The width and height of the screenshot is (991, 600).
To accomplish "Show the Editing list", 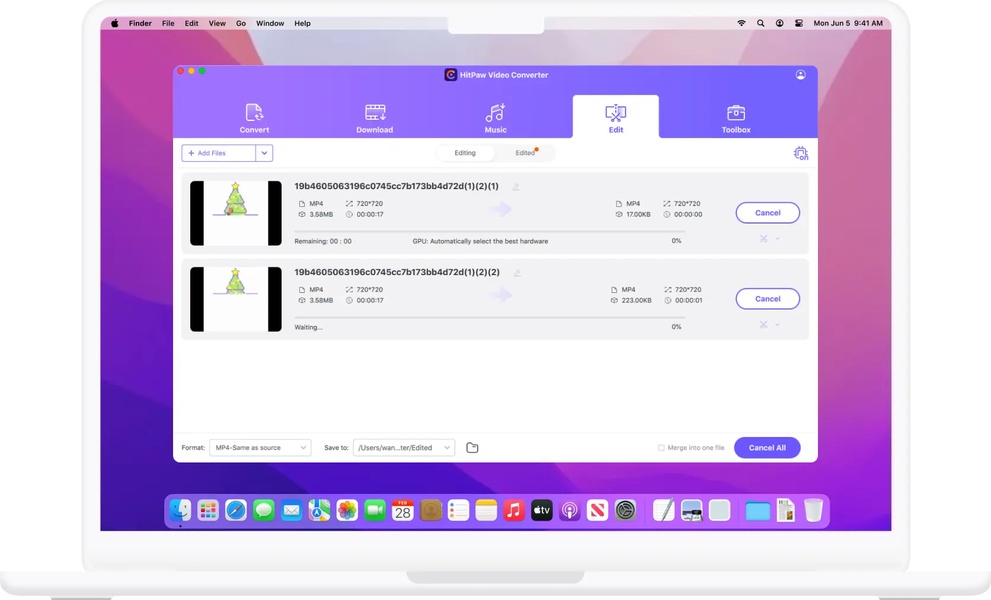I will pyautogui.click(x=465, y=153).
